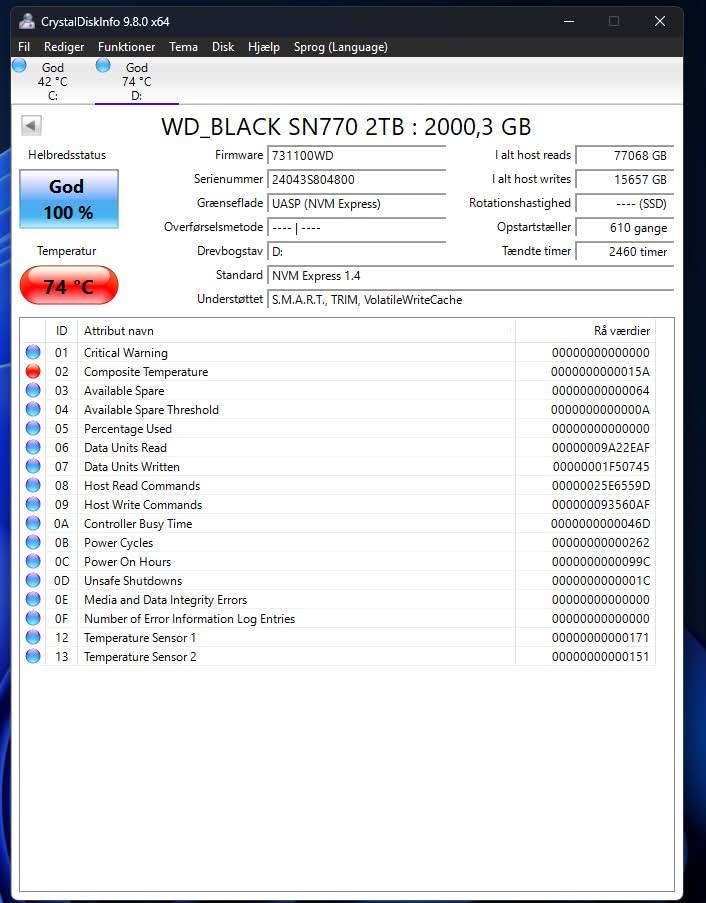
Task: Open the Disk menu
Action: tap(223, 47)
